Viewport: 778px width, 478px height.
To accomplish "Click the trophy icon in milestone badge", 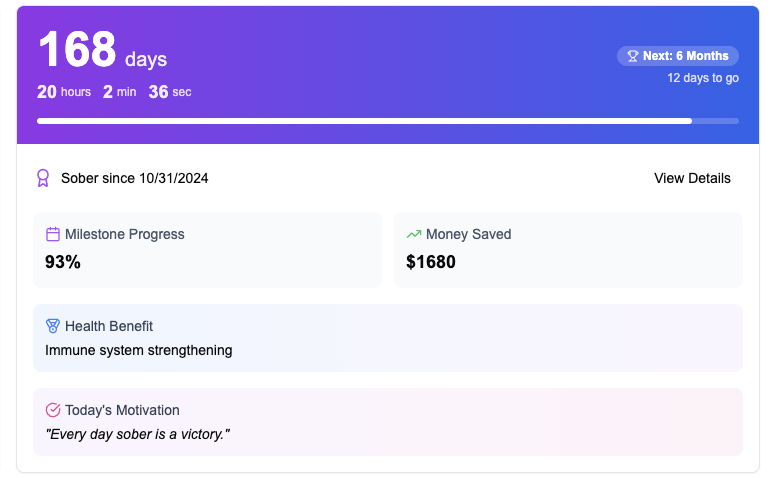I will [x=632, y=56].
